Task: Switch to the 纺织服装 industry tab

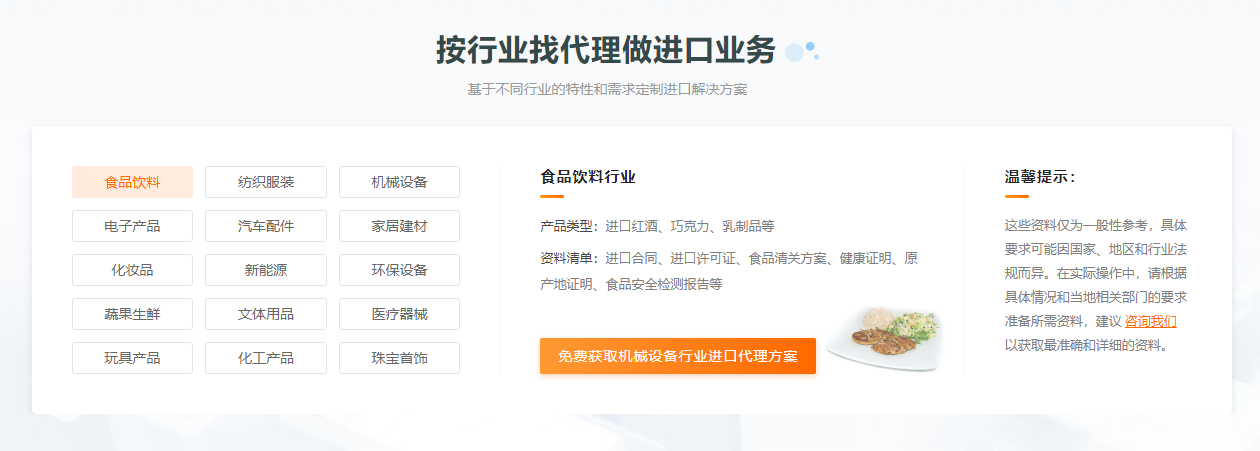Action: pyautogui.click(x=266, y=182)
